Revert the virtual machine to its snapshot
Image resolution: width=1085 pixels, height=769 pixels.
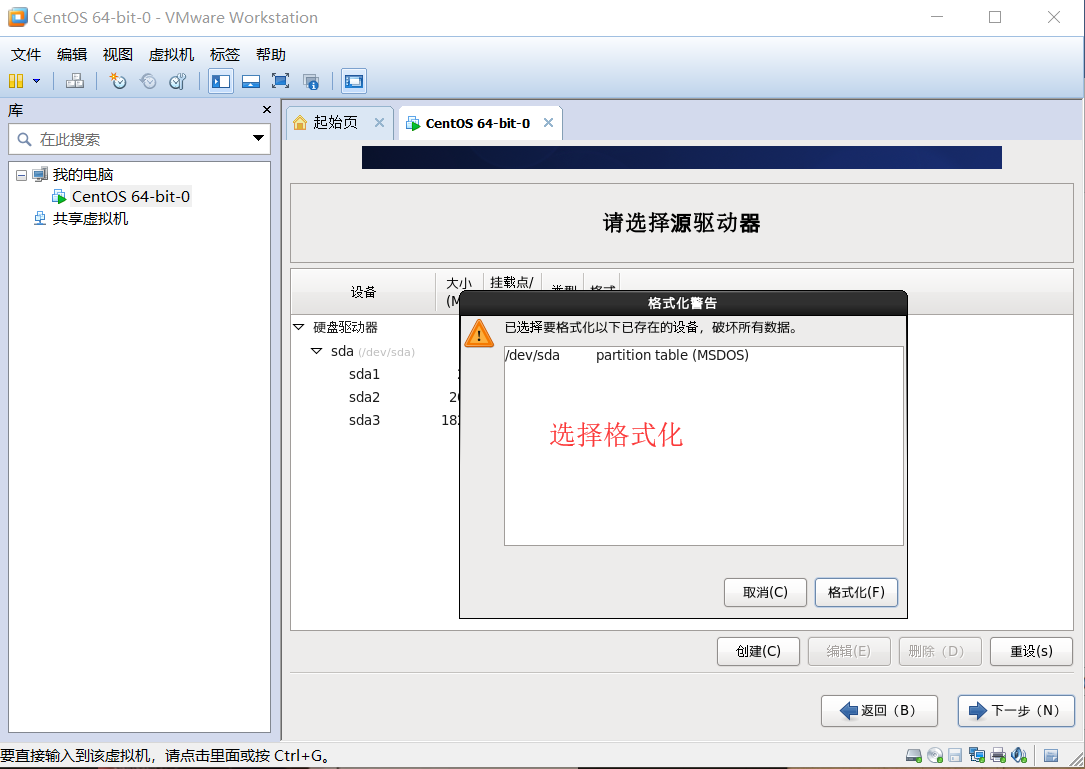(x=148, y=82)
